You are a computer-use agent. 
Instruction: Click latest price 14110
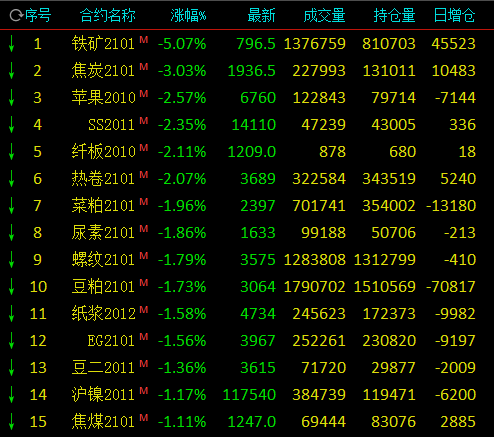pyautogui.click(x=254, y=125)
